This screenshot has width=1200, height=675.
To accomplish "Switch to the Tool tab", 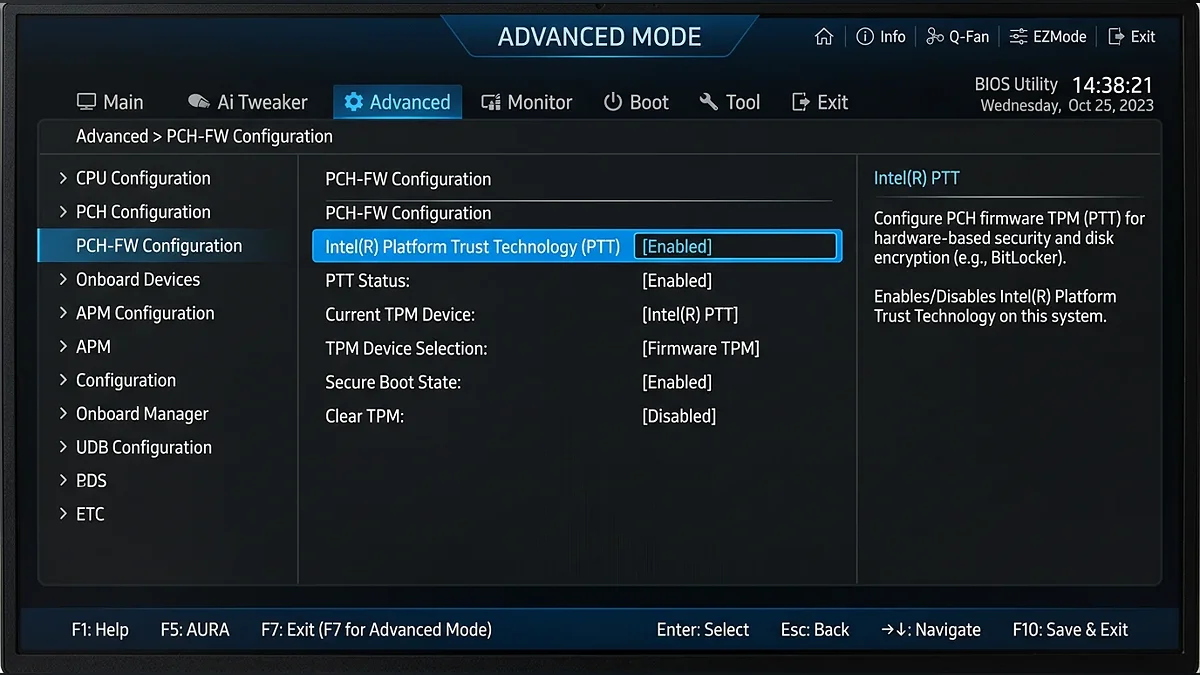I will tap(730, 102).
